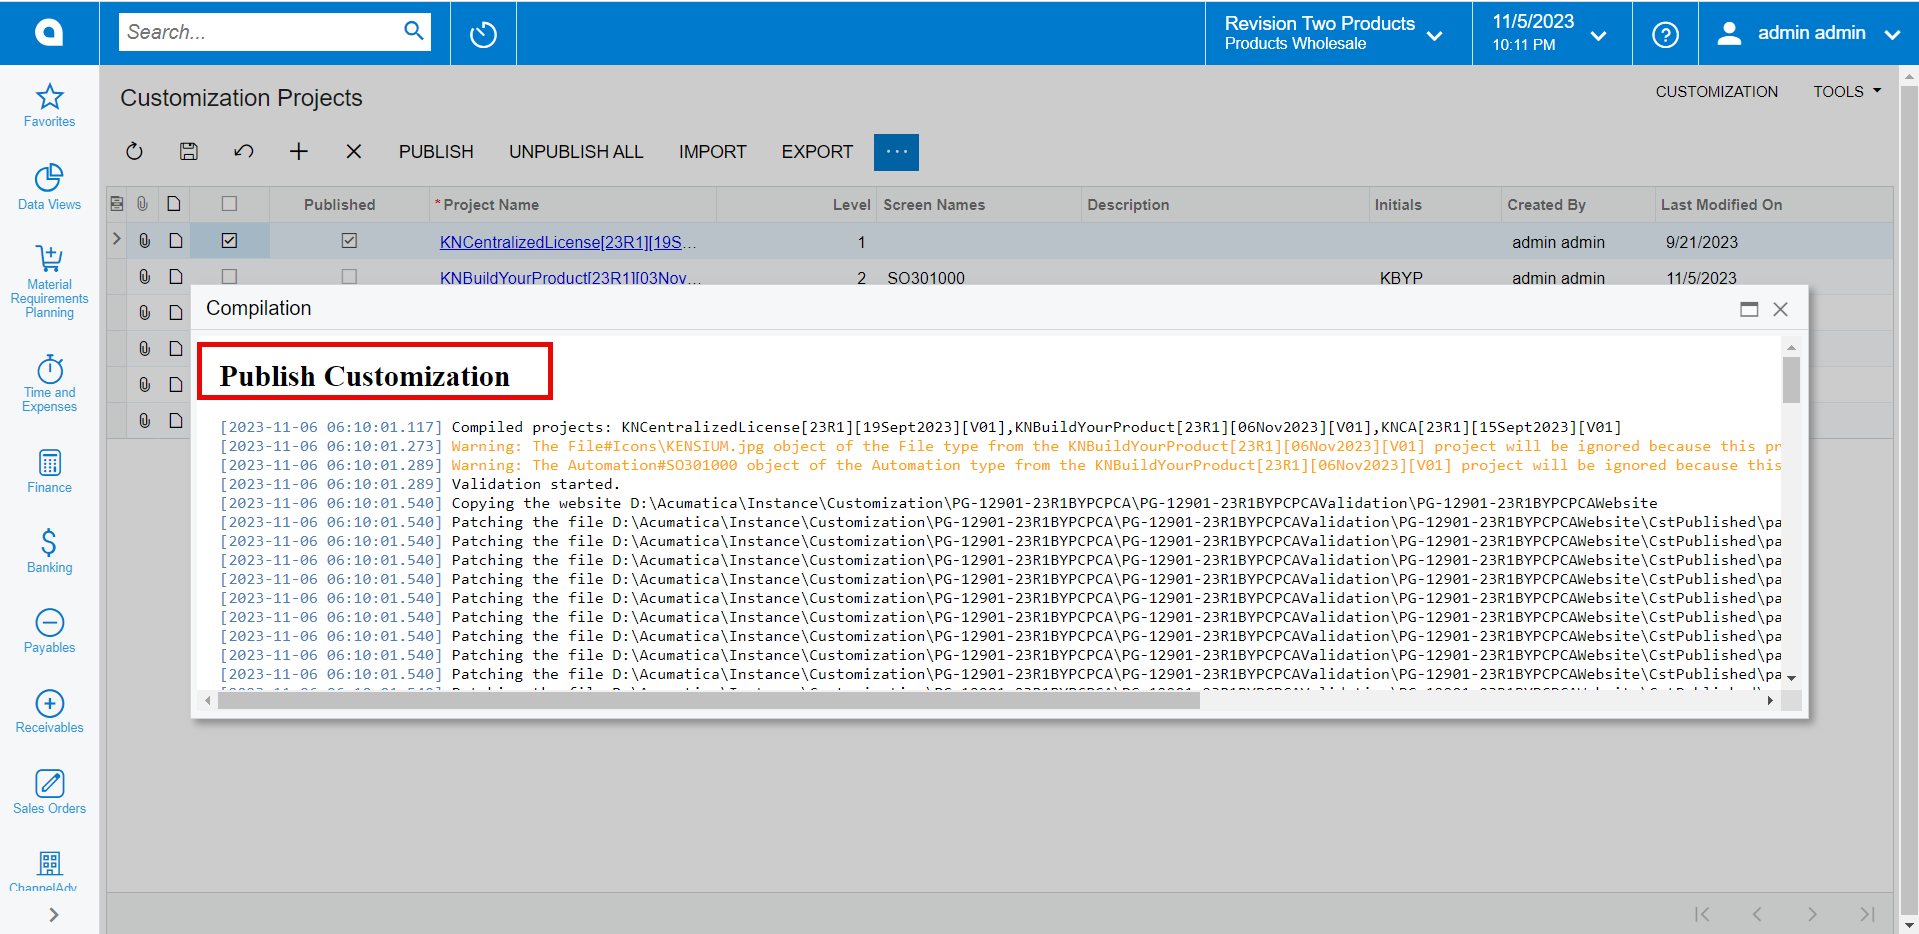Image resolution: width=1919 pixels, height=934 pixels.
Task: Click the PUBLISH button
Action: pyautogui.click(x=436, y=152)
